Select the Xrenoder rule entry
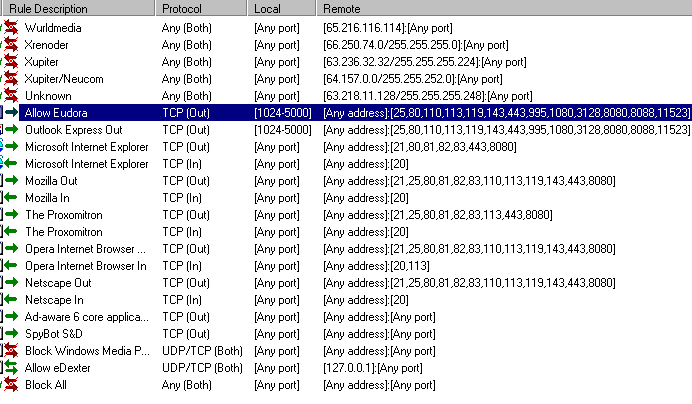692x404 pixels. pos(346,45)
